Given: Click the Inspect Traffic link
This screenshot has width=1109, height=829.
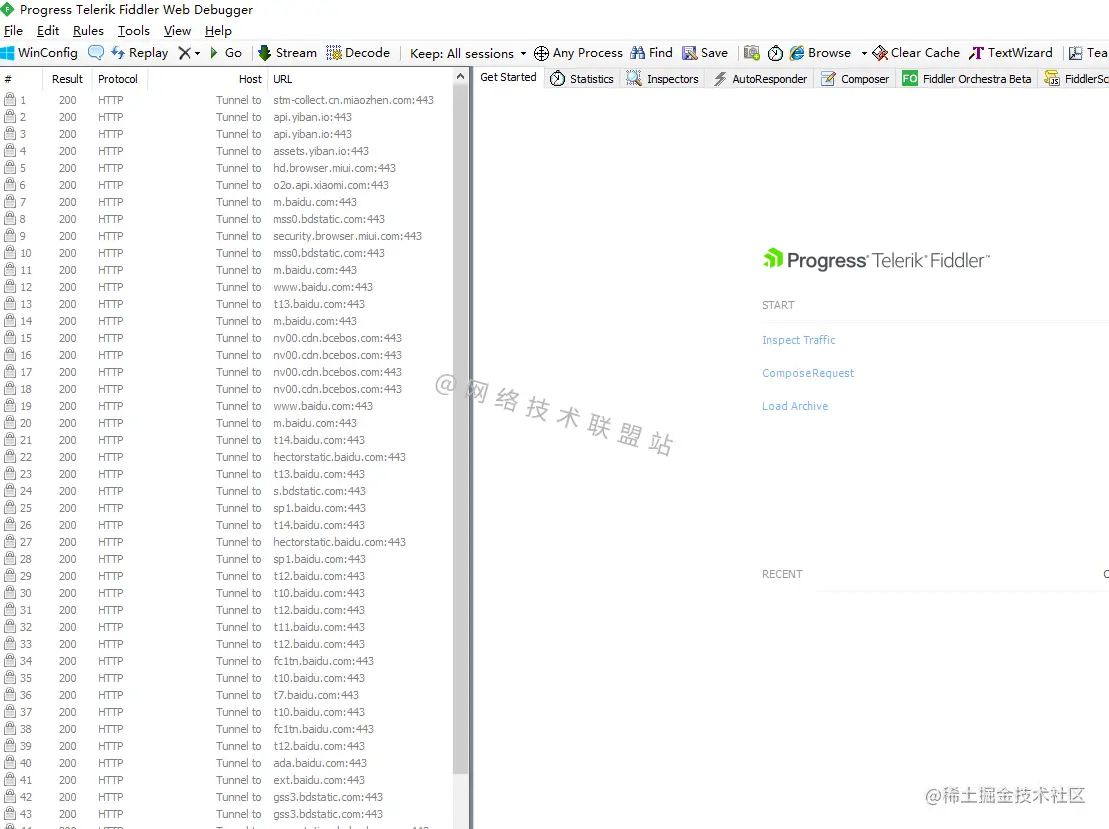Looking at the screenshot, I should [x=799, y=340].
